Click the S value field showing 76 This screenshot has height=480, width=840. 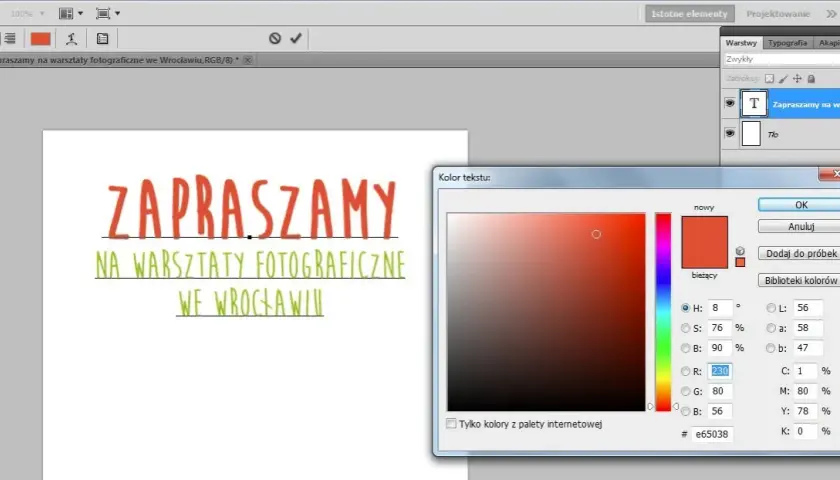coord(719,328)
